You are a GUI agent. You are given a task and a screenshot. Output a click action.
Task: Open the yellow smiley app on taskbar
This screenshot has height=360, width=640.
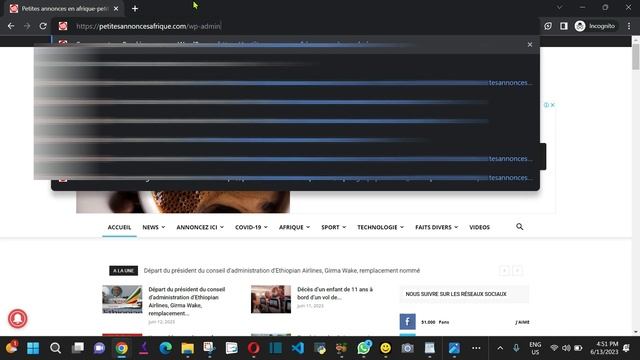(x=386, y=348)
